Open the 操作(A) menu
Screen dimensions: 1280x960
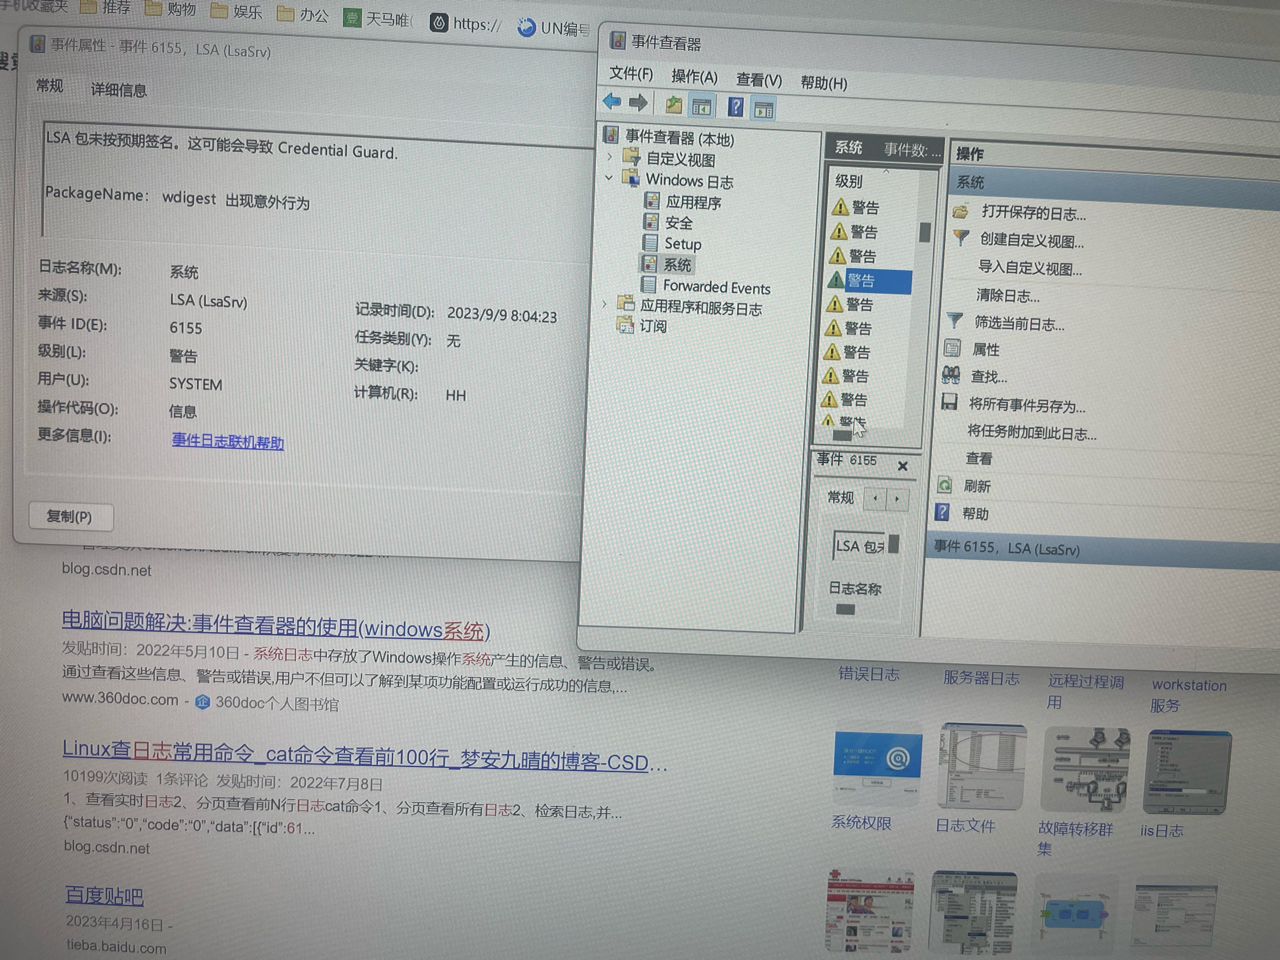tap(695, 76)
